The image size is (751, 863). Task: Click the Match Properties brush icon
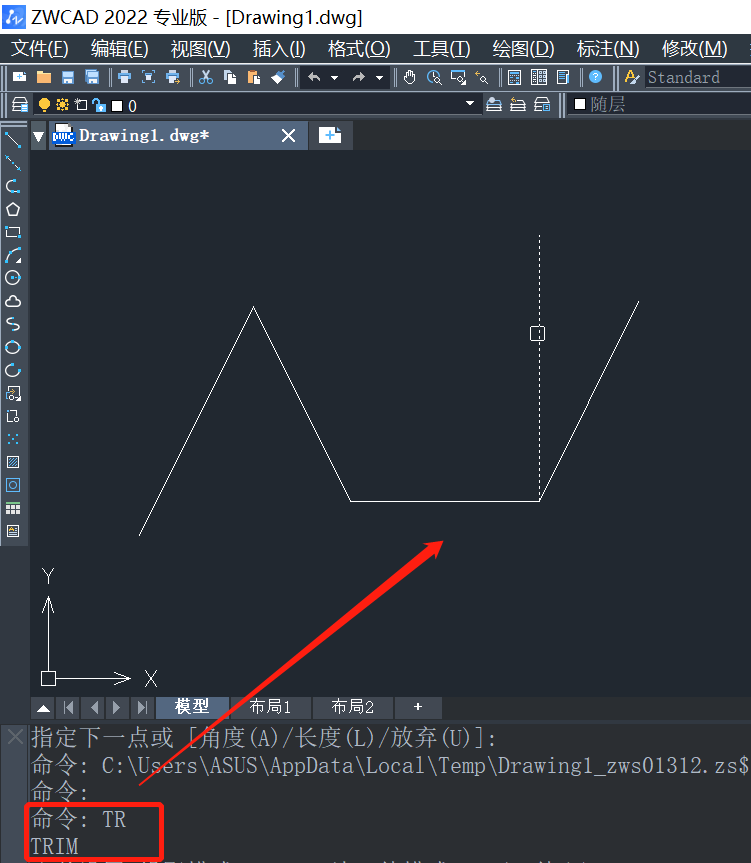278,77
